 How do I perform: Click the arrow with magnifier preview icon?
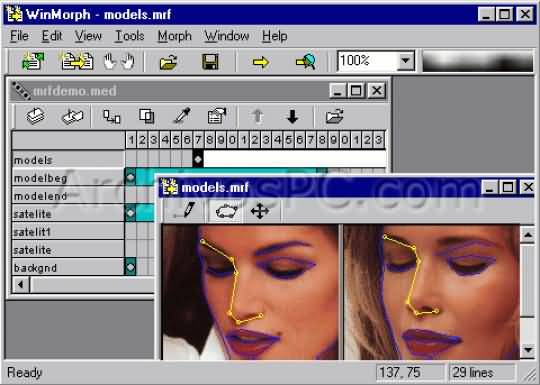click(306, 62)
